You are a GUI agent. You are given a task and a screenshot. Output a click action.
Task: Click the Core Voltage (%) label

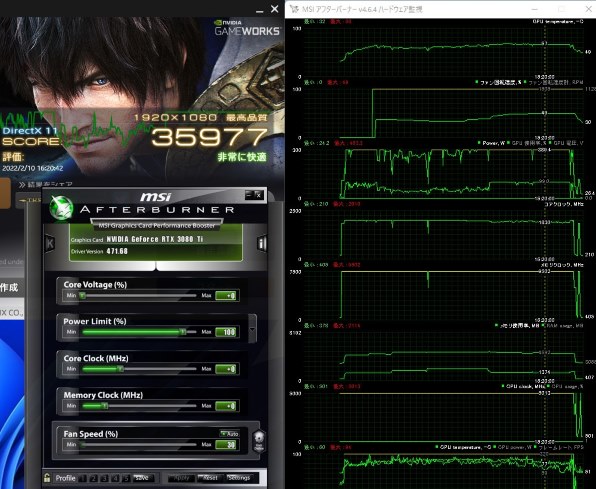coord(95,284)
